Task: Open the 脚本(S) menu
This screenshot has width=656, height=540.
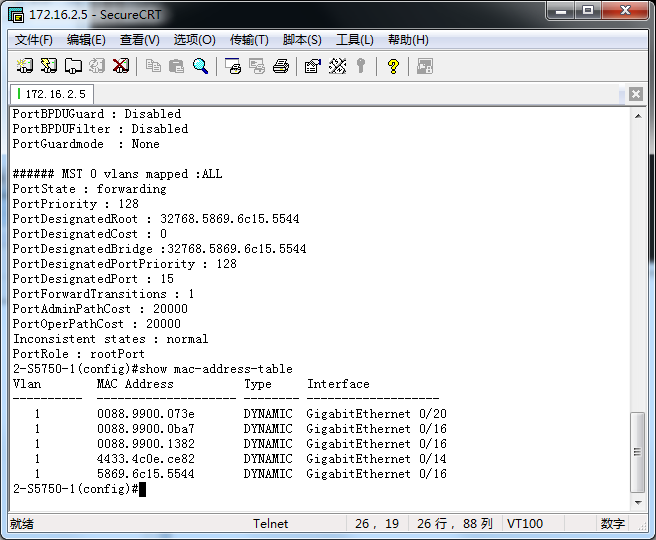Action: tap(302, 40)
